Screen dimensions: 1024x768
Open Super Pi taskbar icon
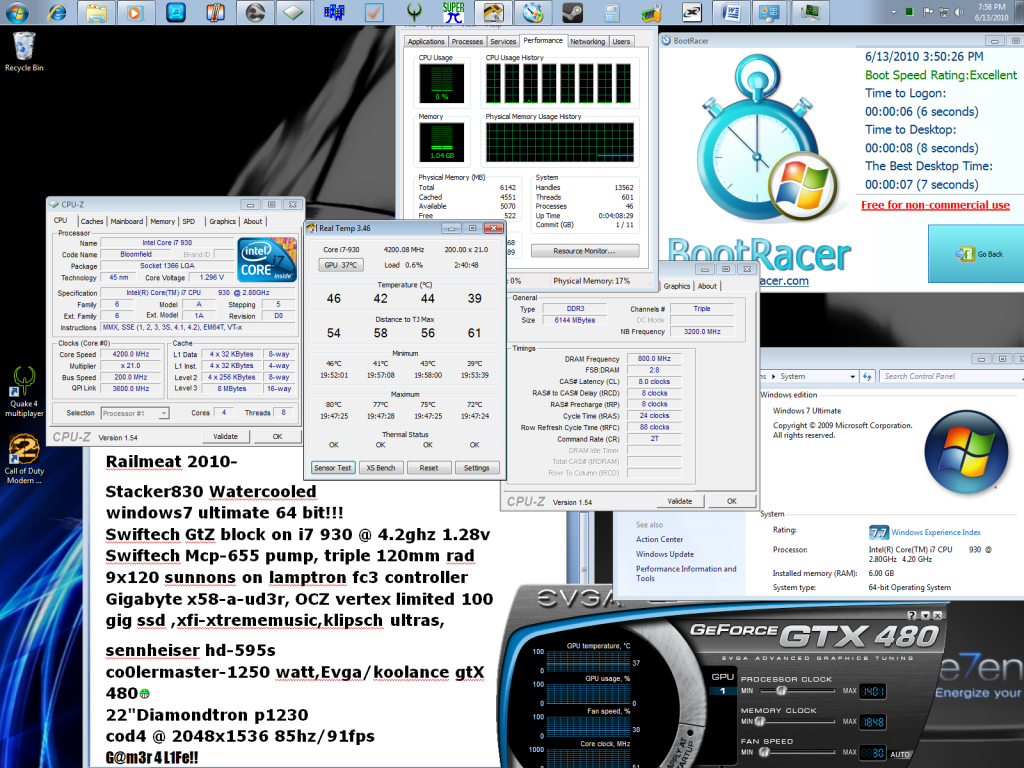coord(453,12)
